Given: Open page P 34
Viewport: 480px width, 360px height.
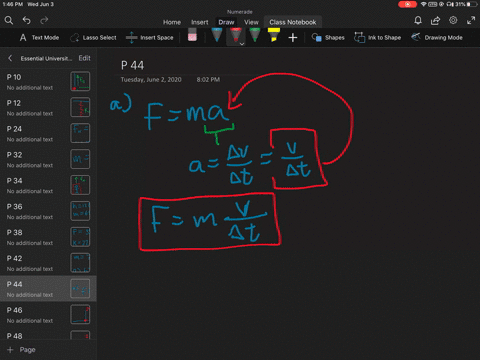Looking at the screenshot, I should (x=48, y=185).
